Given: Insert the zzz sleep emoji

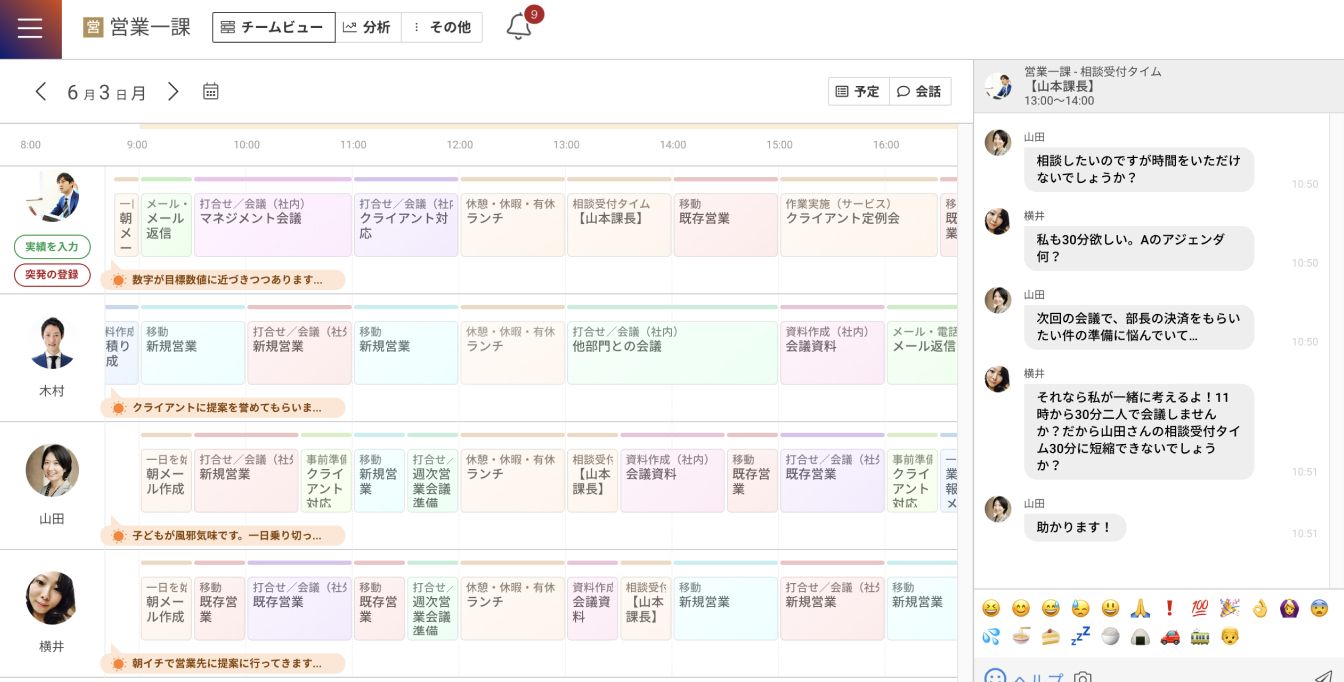Looking at the screenshot, I should click(1080, 637).
